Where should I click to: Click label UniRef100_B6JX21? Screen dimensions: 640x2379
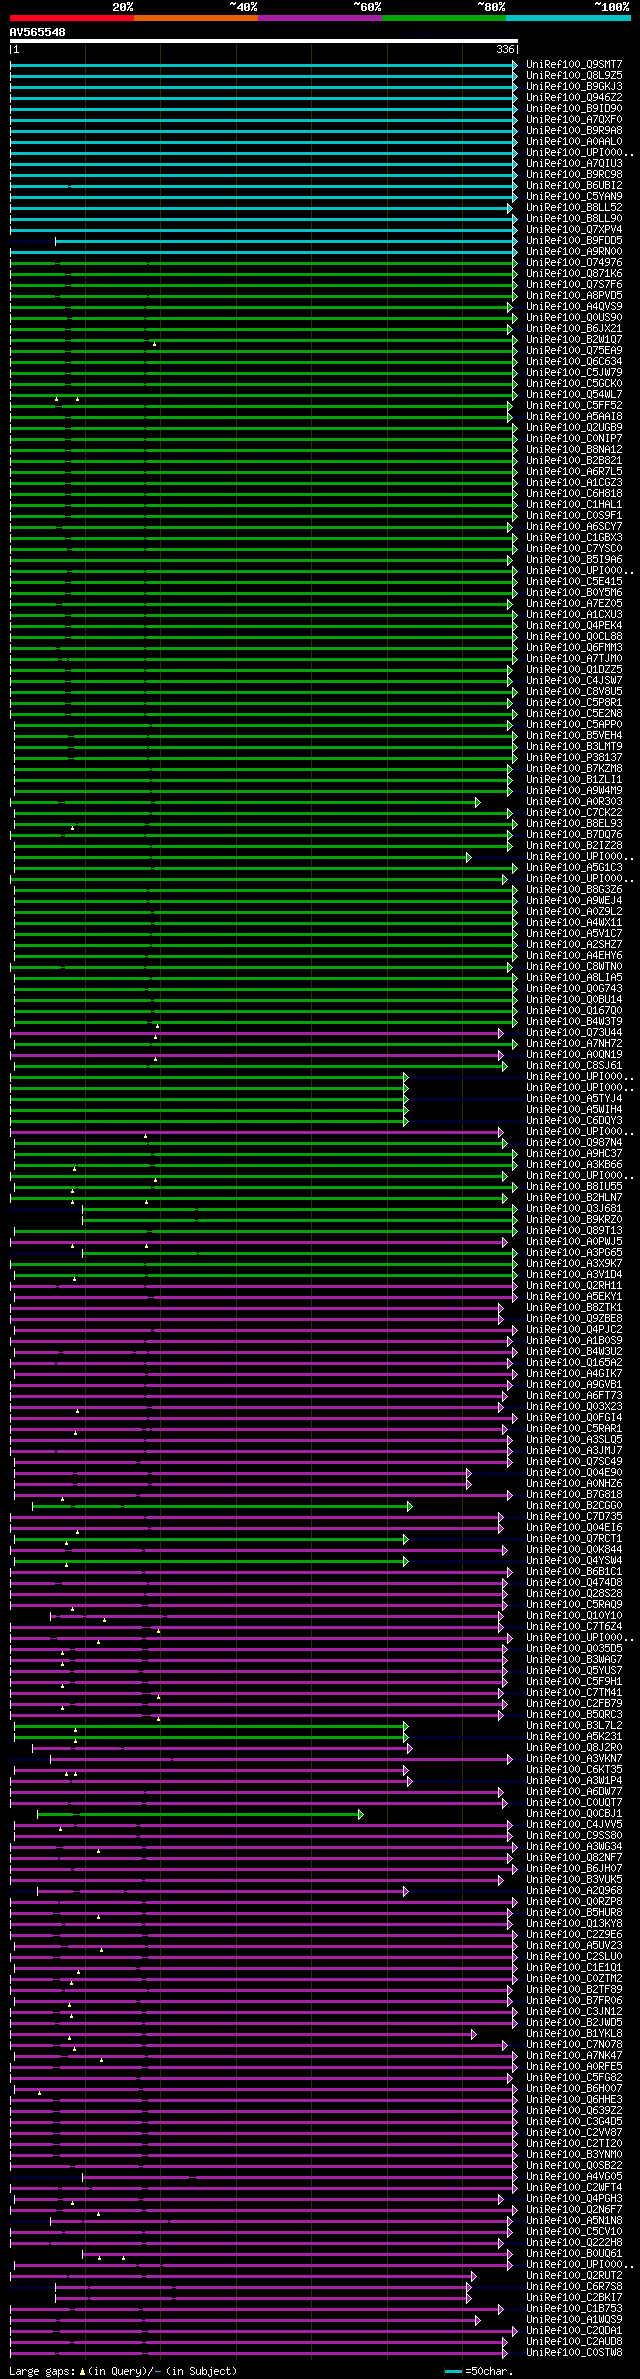574,328
